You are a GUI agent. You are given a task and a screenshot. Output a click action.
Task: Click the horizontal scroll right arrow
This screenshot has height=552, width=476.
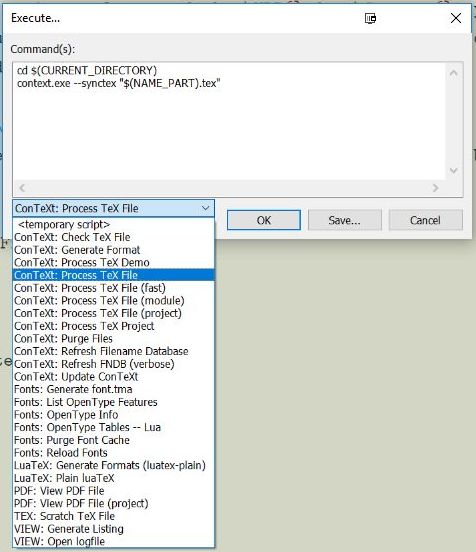point(436,188)
